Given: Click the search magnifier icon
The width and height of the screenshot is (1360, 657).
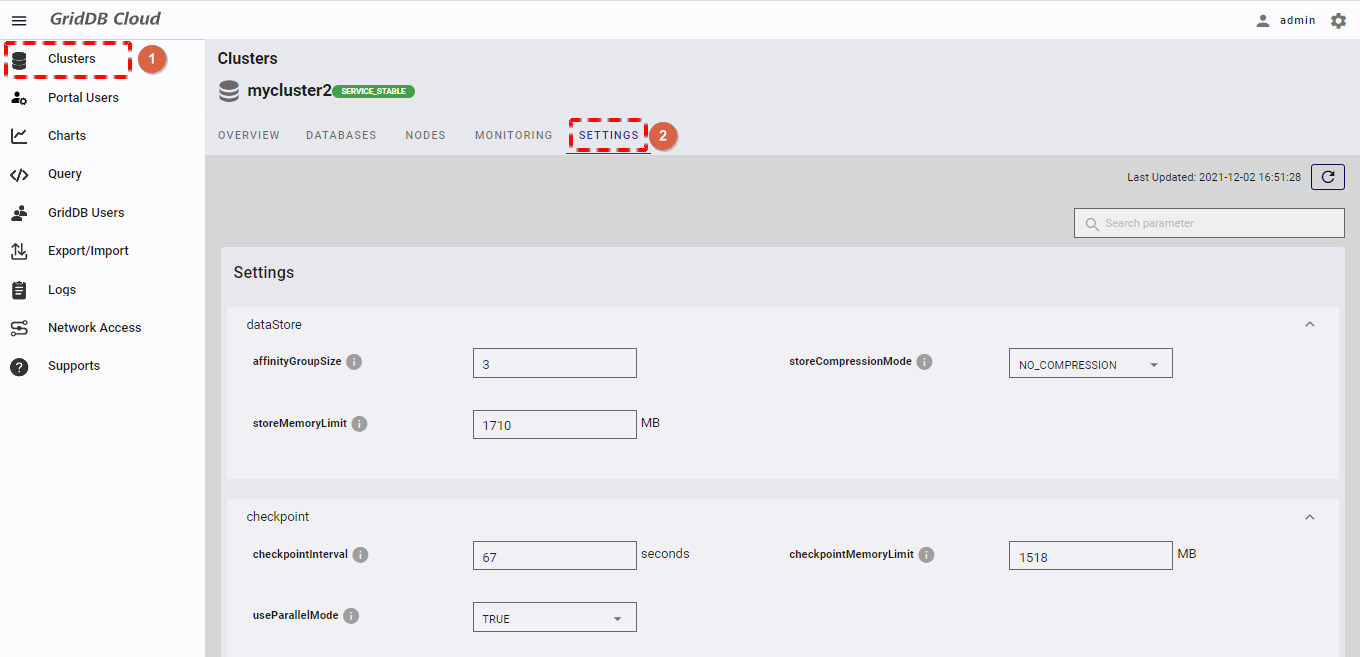Looking at the screenshot, I should pos(1091,224).
